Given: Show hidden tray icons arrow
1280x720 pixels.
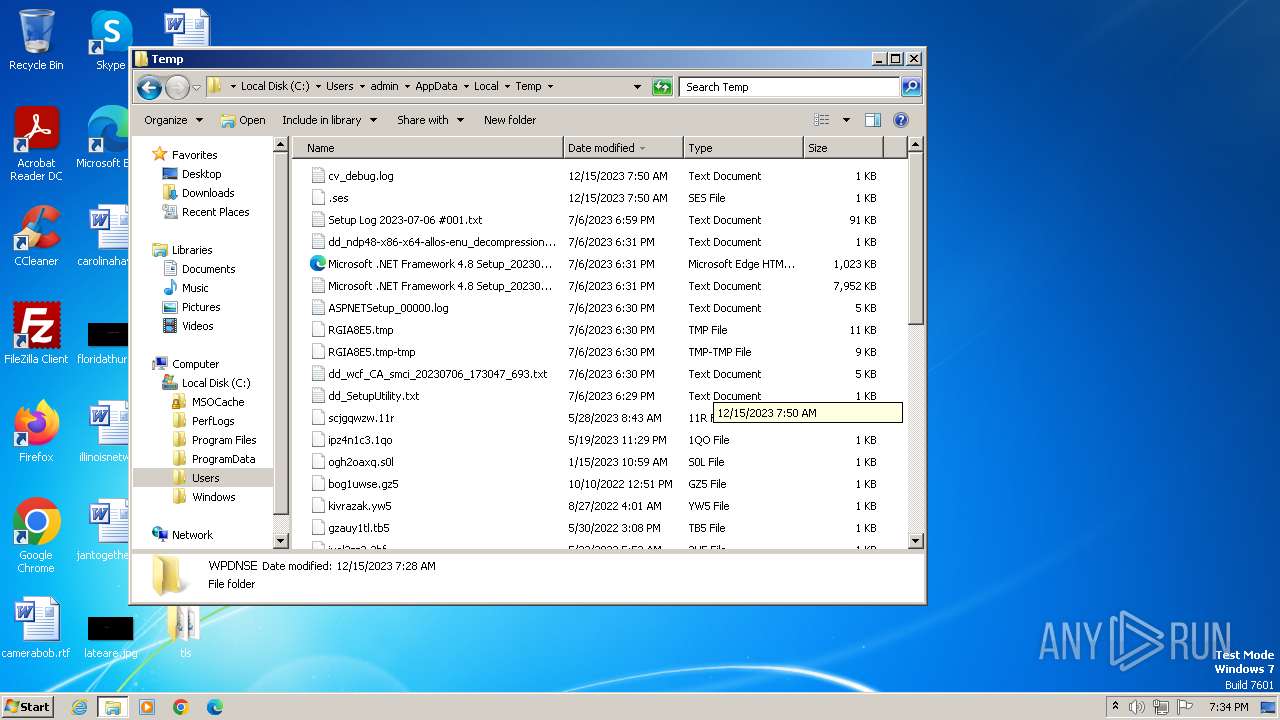Looking at the screenshot, I should tap(1115, 707).
